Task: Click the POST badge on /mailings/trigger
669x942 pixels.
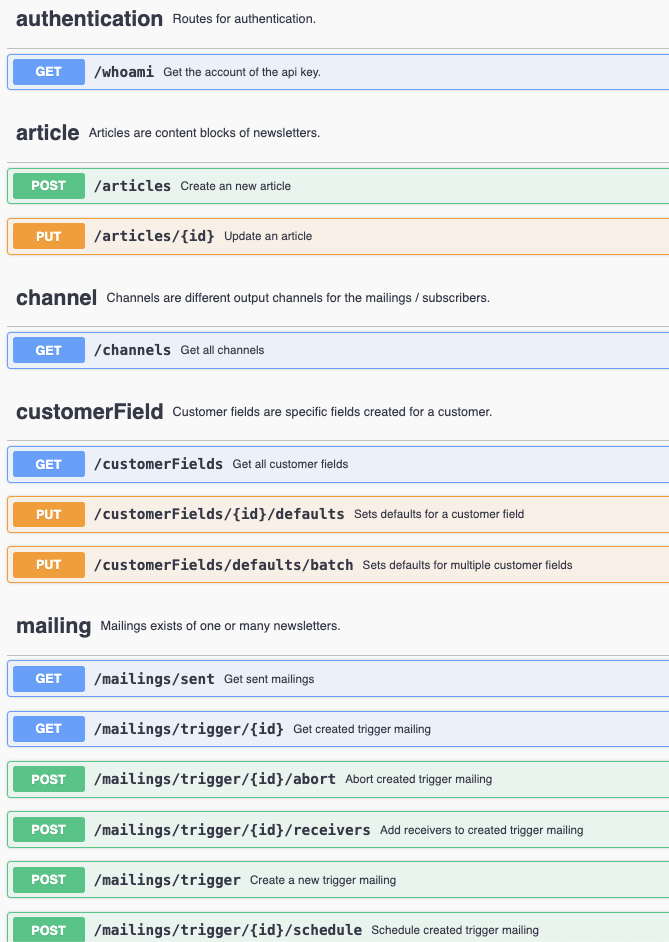Action: click(48, 879)
